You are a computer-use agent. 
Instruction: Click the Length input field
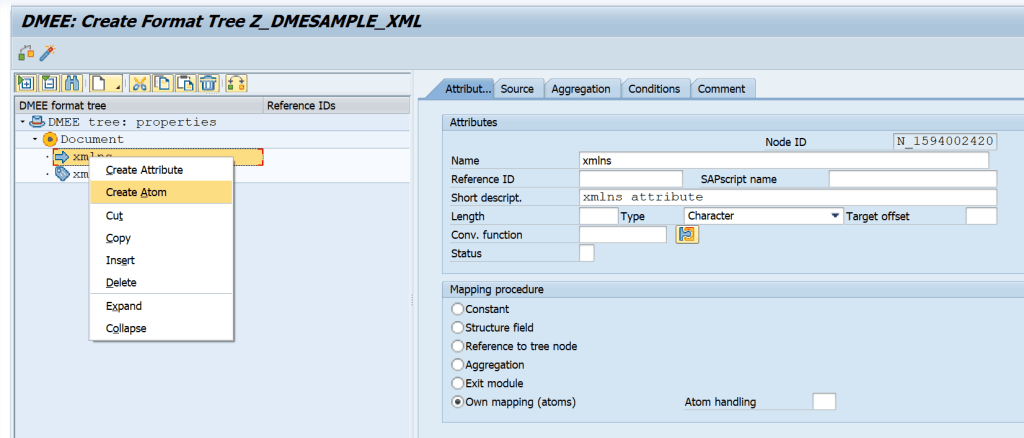[598, 216]
